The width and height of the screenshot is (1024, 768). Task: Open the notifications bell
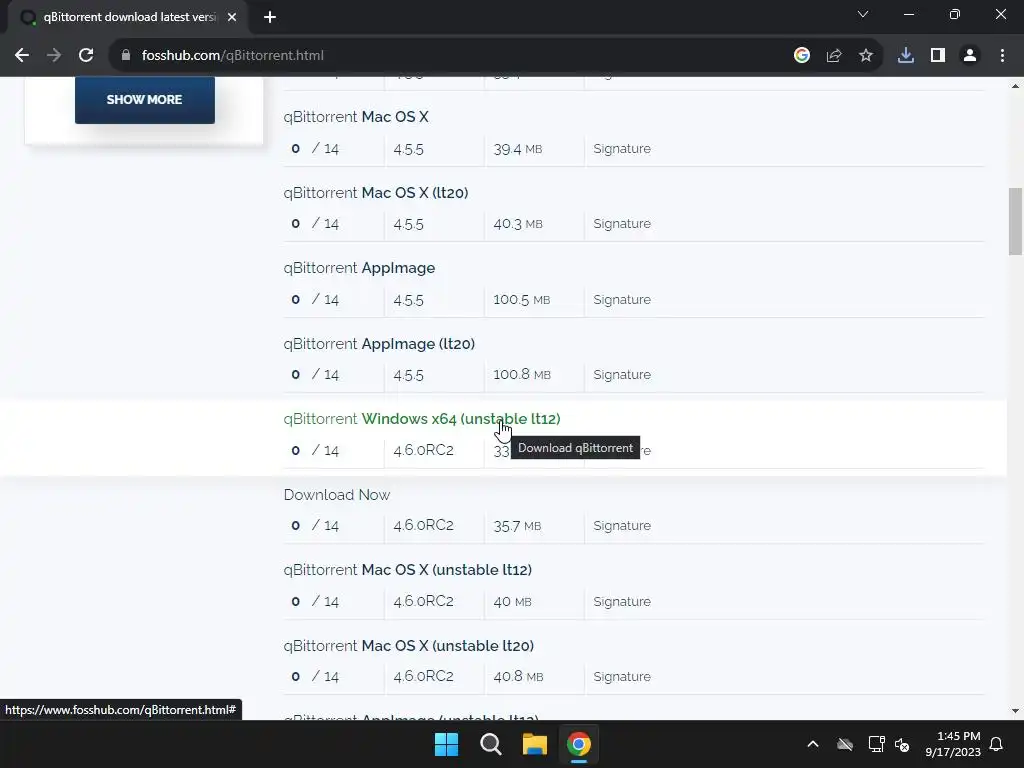[x=997, y=744]
